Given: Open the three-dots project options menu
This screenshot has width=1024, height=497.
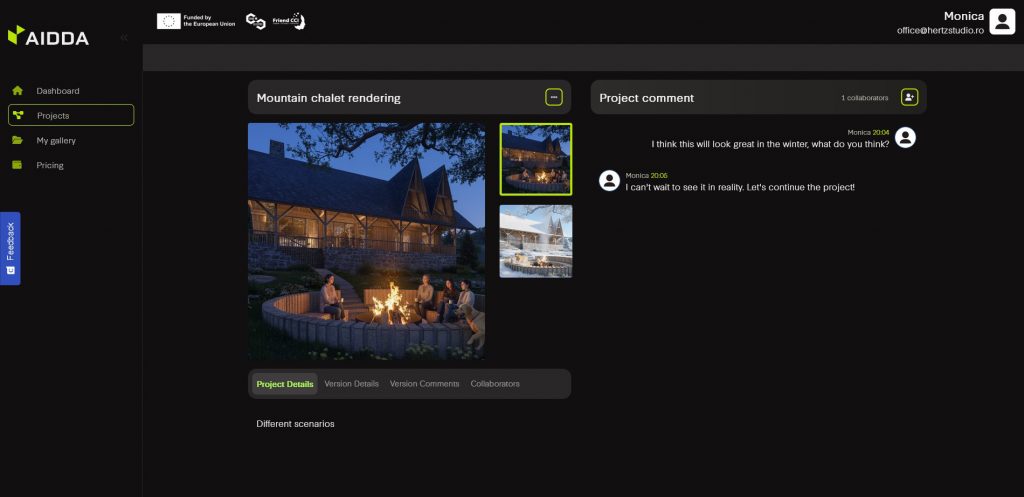Looking at the screenshot, I should point(554,97).
